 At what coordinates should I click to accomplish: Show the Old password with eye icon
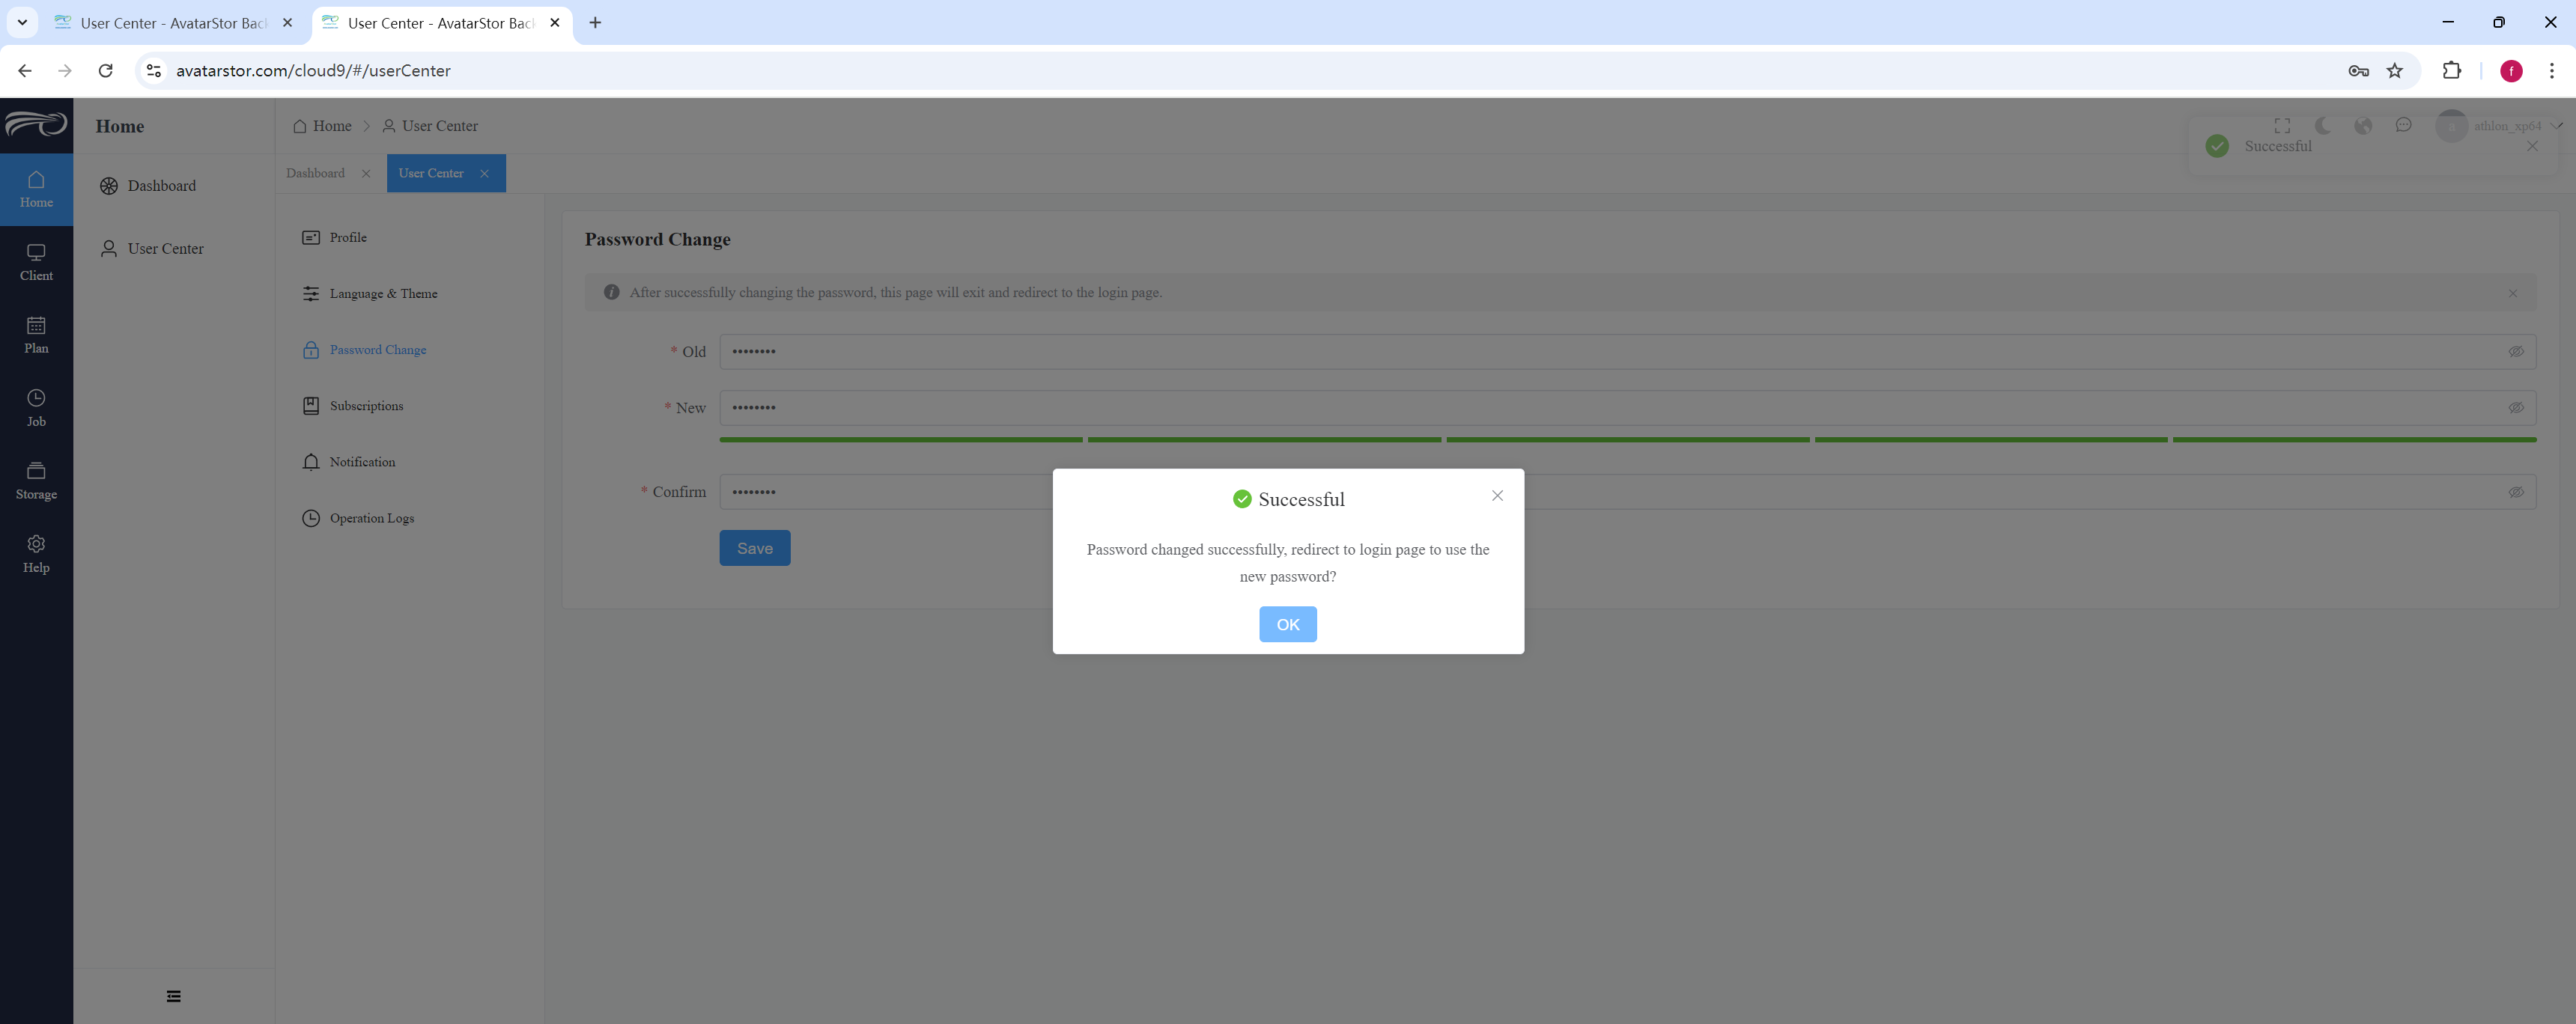click(2516, 352)
